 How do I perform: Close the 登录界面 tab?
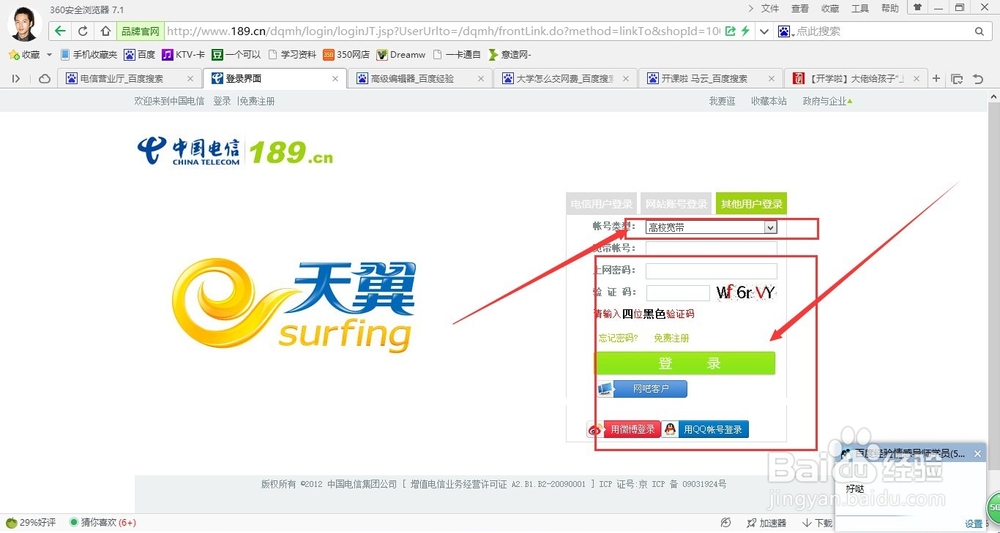coord(335,78)
